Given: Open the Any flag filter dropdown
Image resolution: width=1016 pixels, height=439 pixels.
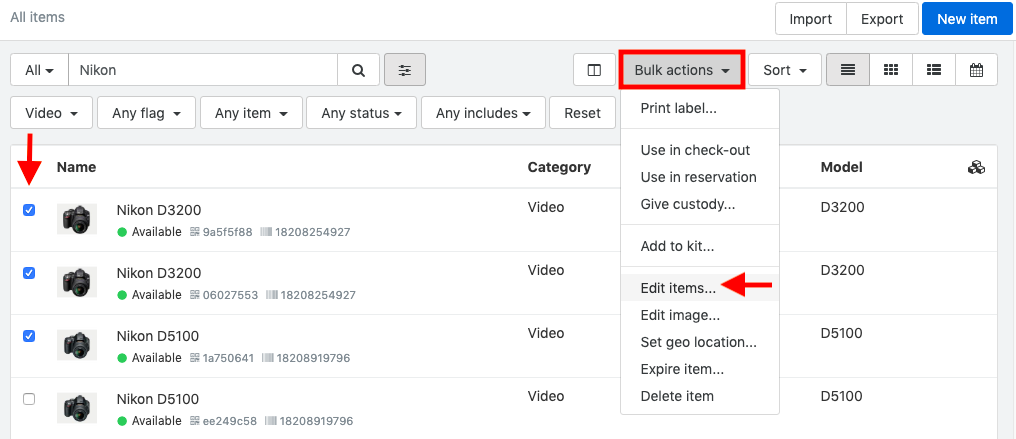Looking at the screenshot, I should (x=146, y=113).
